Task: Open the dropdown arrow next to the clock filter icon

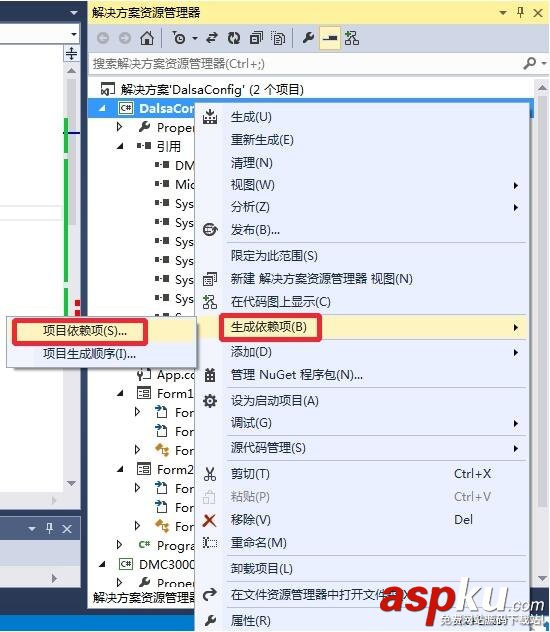Action: click(x=195, y=38)
